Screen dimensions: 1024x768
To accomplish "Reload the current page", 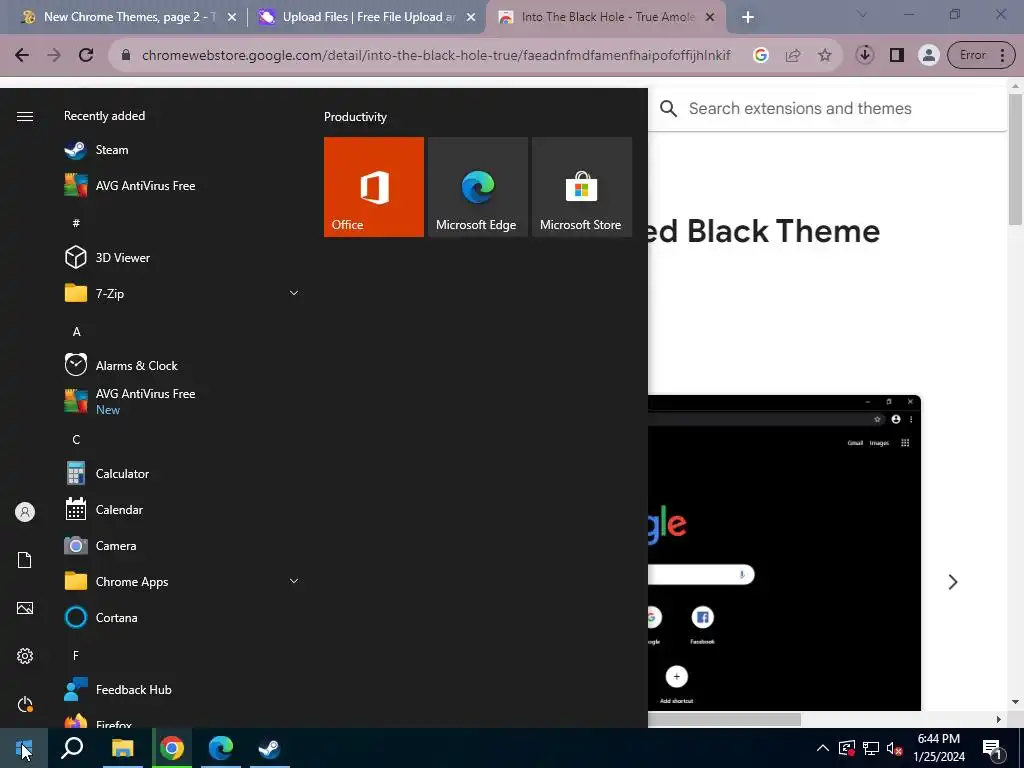I will coord(86,55).
